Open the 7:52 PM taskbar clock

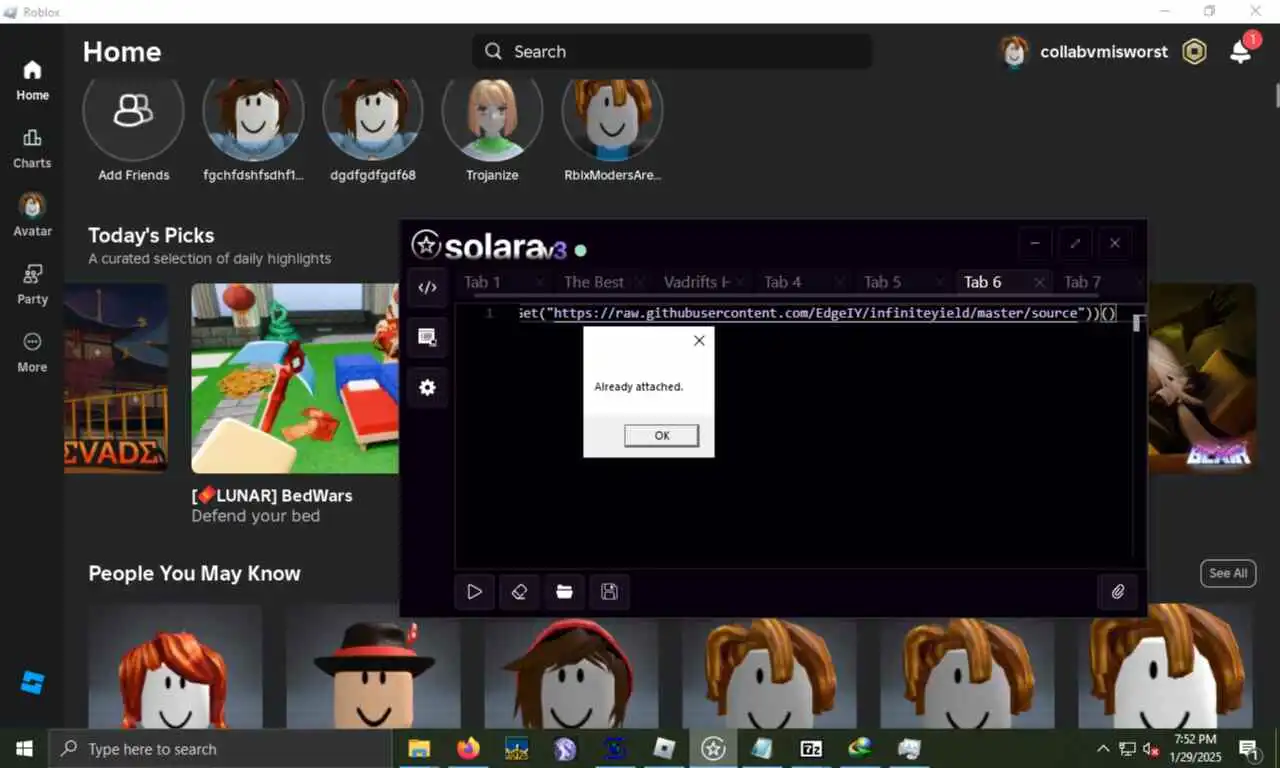click(x=1196, y=748)
